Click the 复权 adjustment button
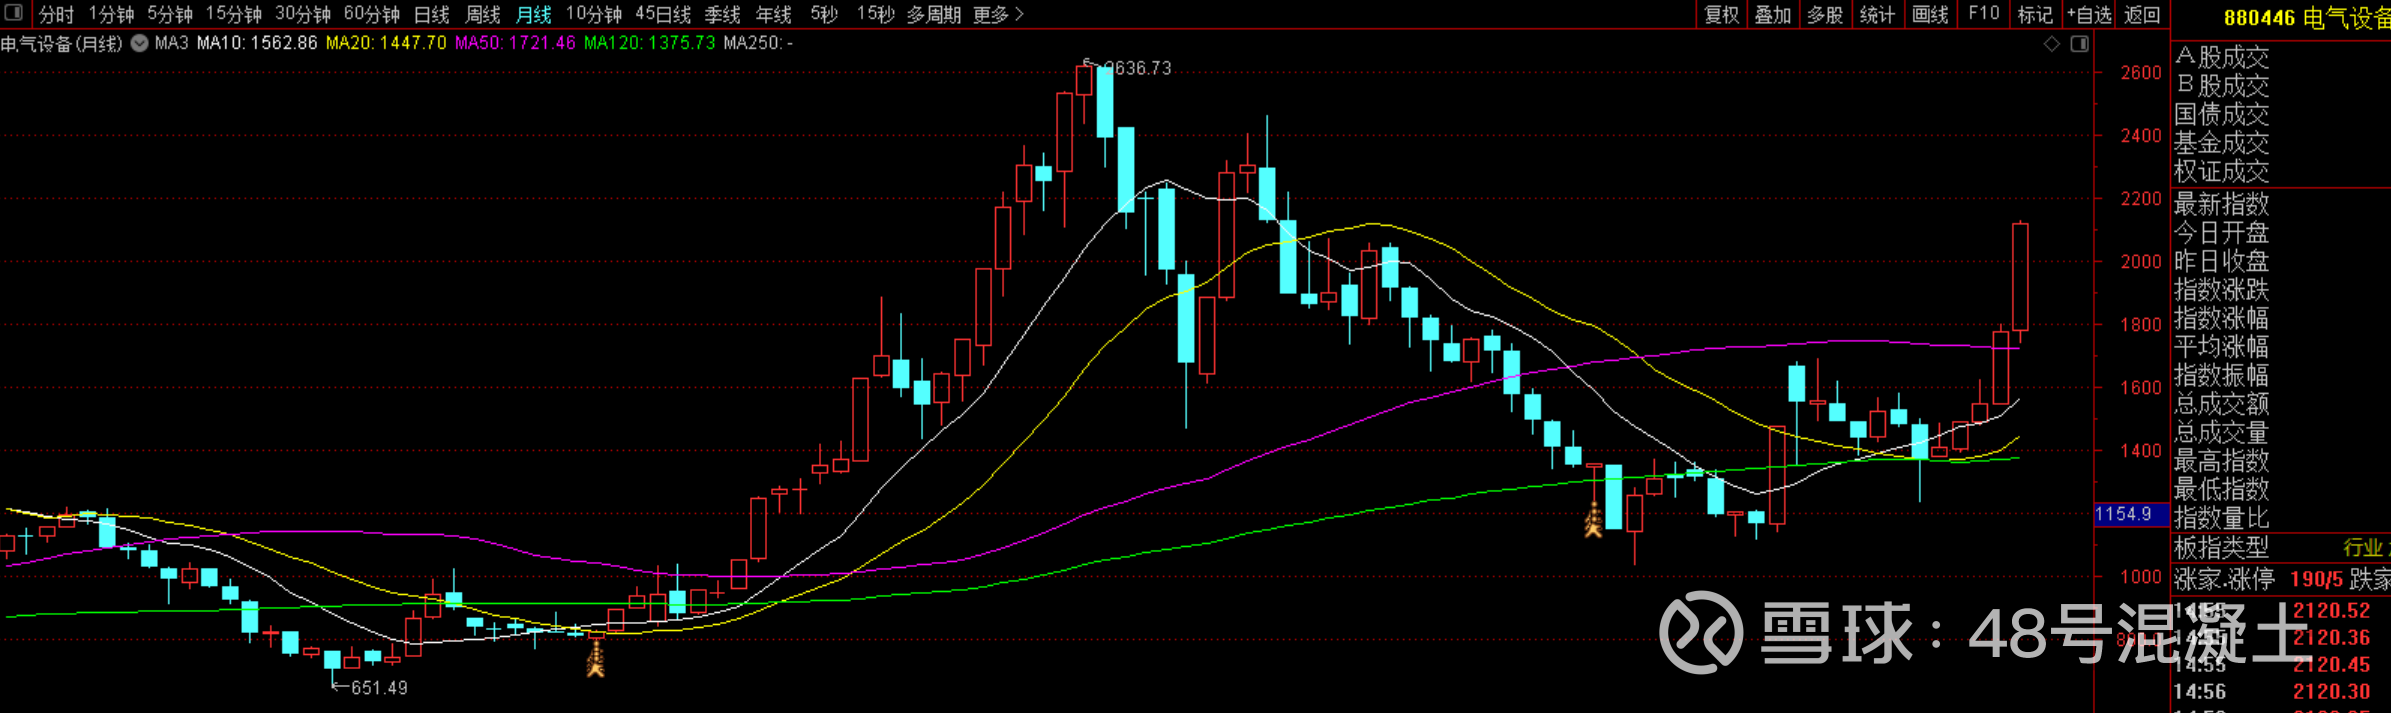 pos(1722,15)
